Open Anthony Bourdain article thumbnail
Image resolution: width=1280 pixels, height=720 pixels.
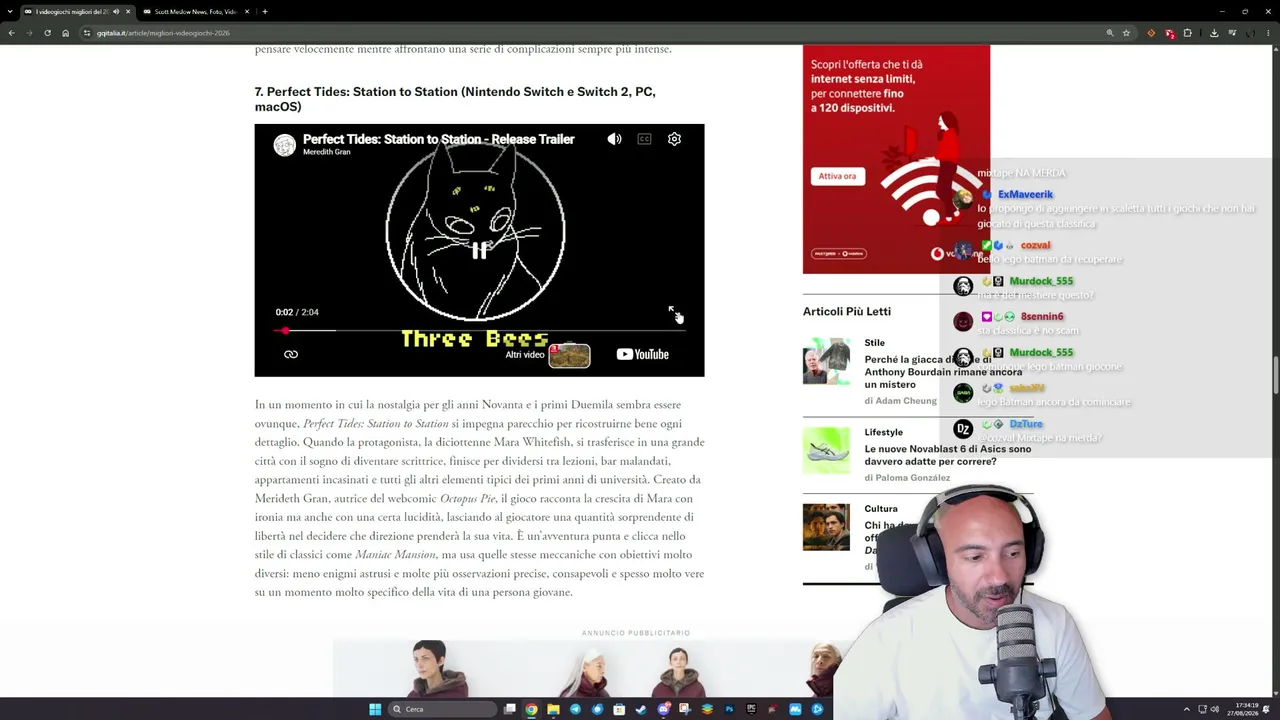tap(826, 360)
